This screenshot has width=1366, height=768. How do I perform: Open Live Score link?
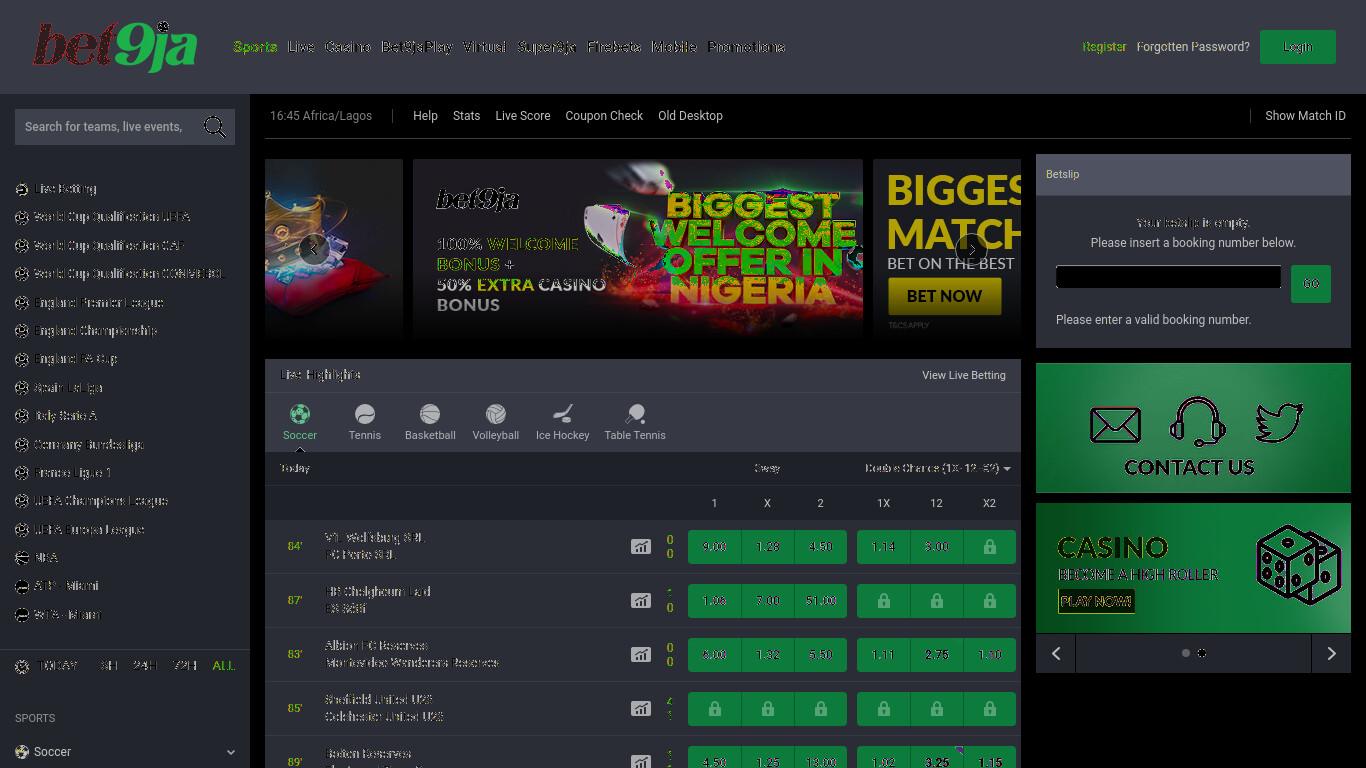click(x=523, y=116)
